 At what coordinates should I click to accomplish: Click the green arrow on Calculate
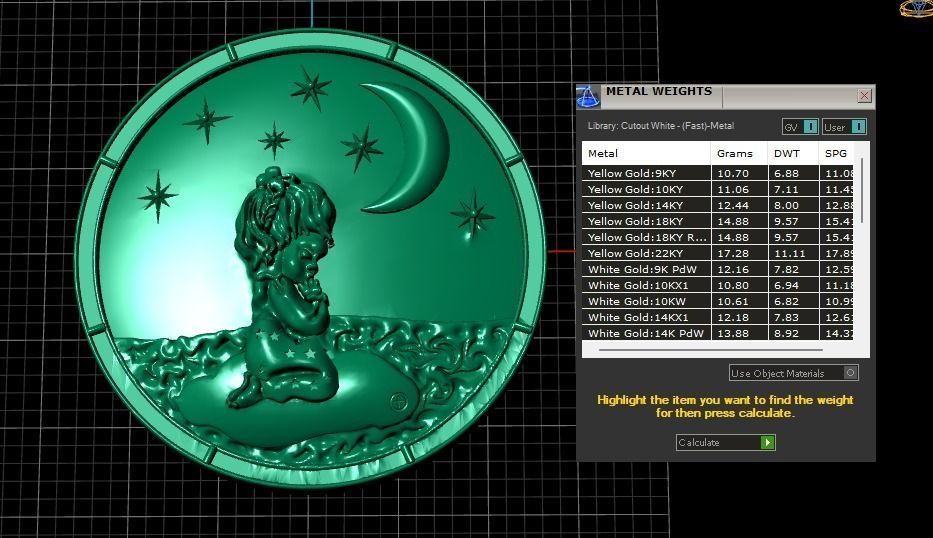pos(768,442)
